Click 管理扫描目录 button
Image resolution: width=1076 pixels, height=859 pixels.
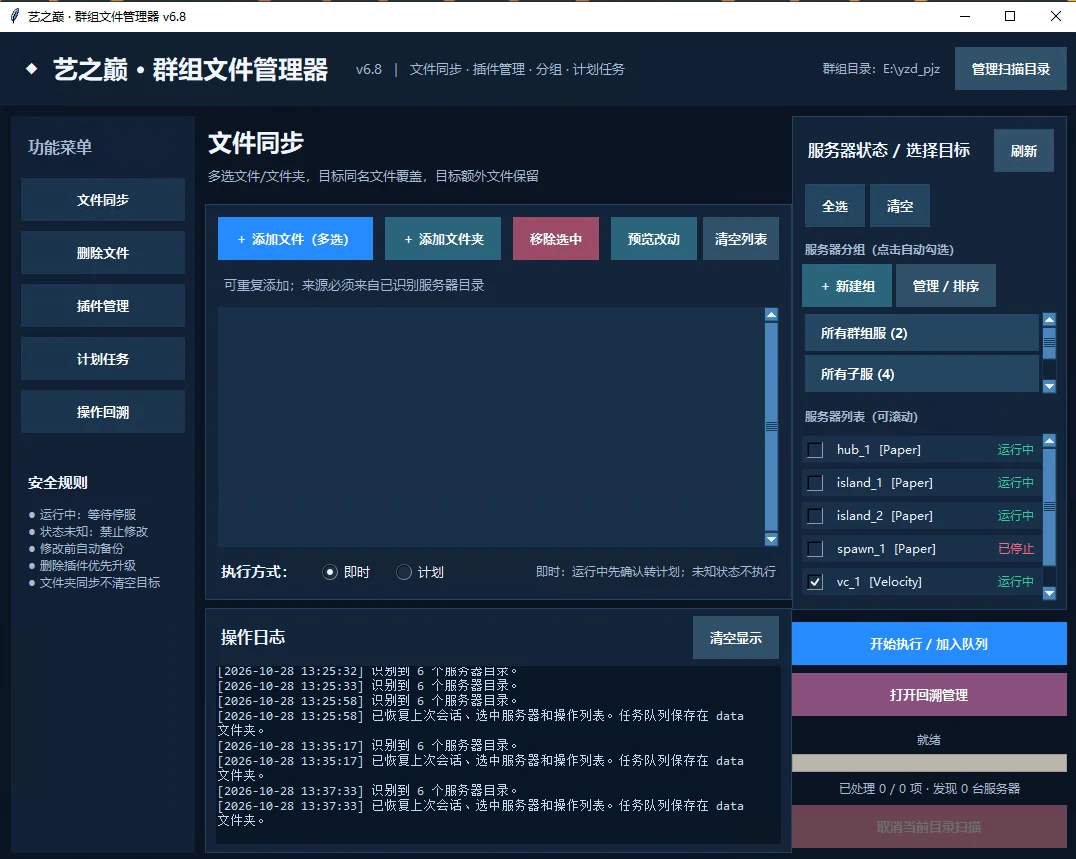[1011, 69]
